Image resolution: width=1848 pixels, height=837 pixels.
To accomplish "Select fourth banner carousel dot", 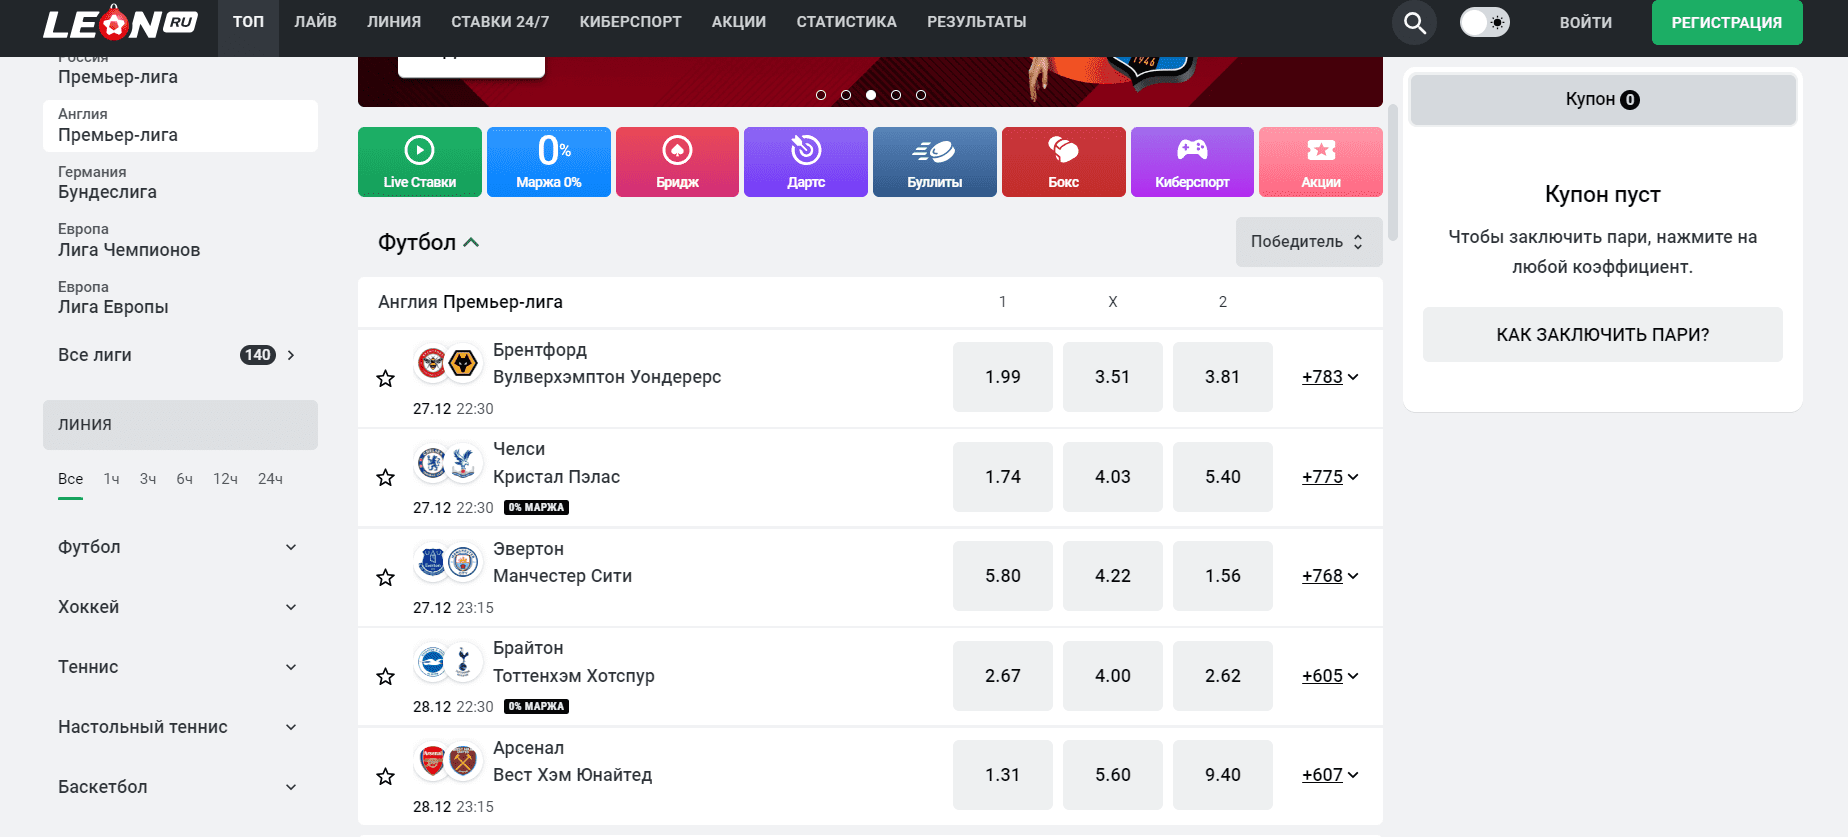I will [x=896, y=95].
